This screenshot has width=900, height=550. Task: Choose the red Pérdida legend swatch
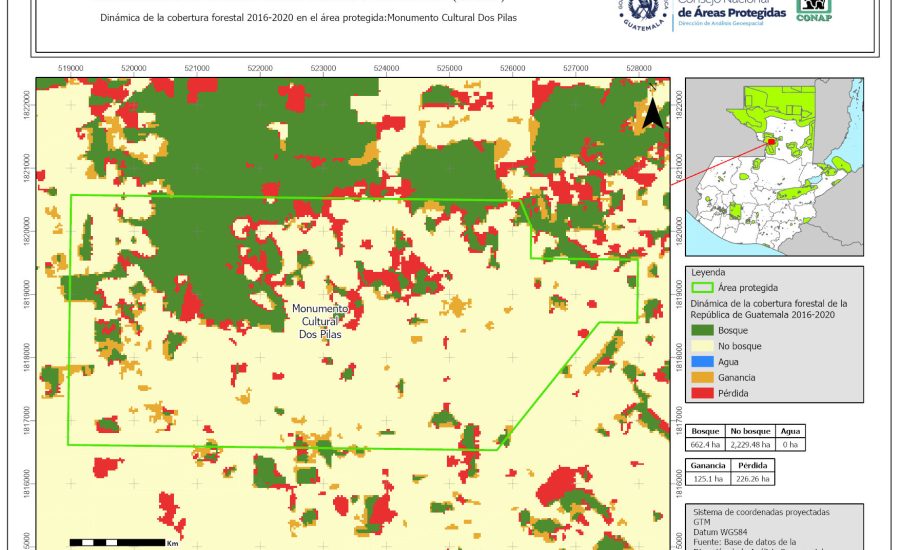point(702,393)
